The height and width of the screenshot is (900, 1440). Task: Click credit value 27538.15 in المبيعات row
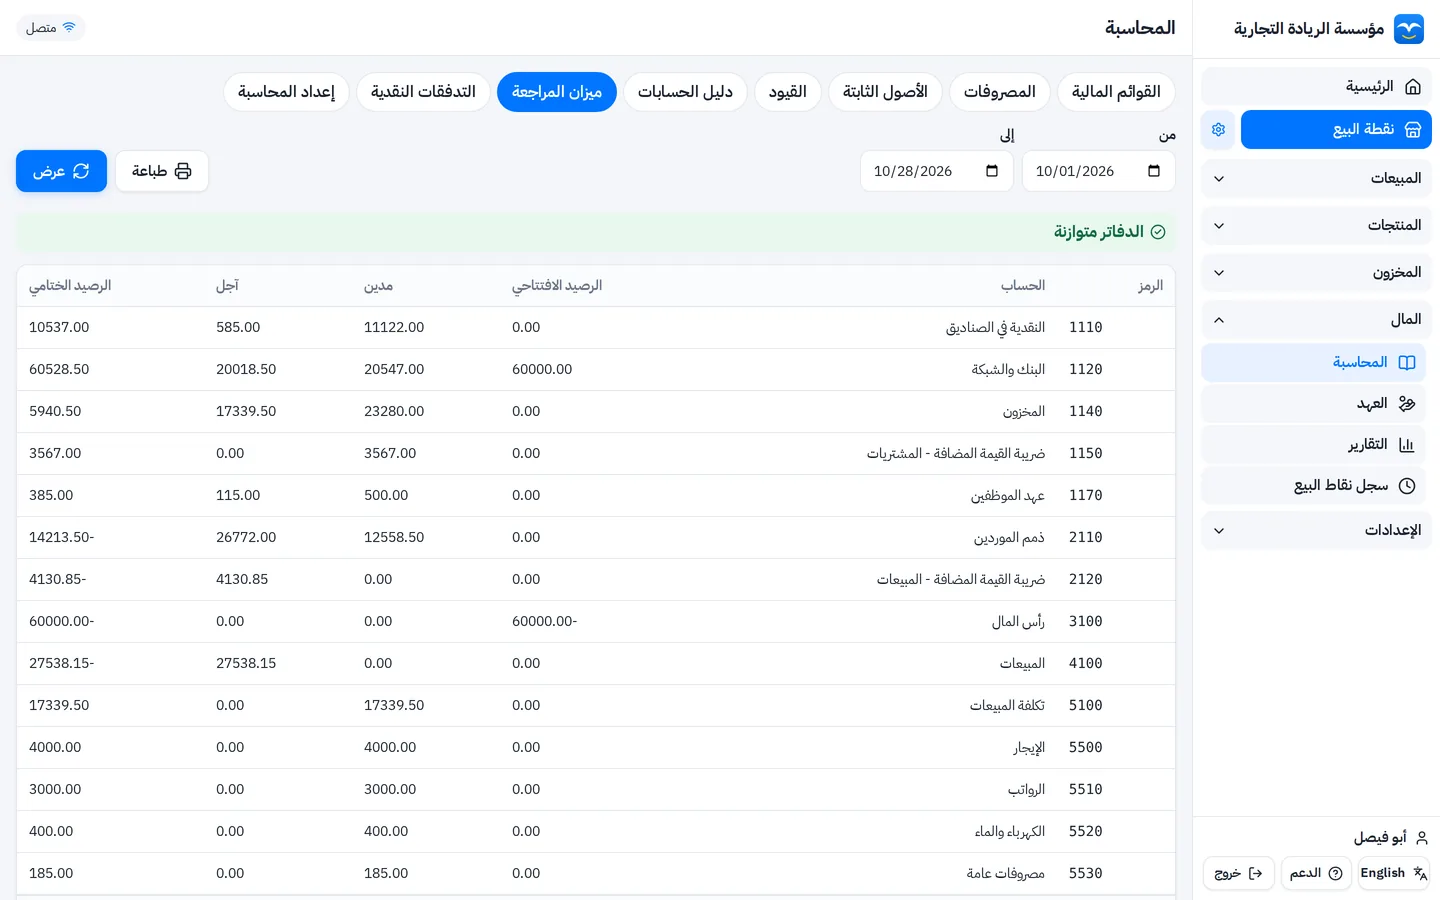click(x=246, y=664)
